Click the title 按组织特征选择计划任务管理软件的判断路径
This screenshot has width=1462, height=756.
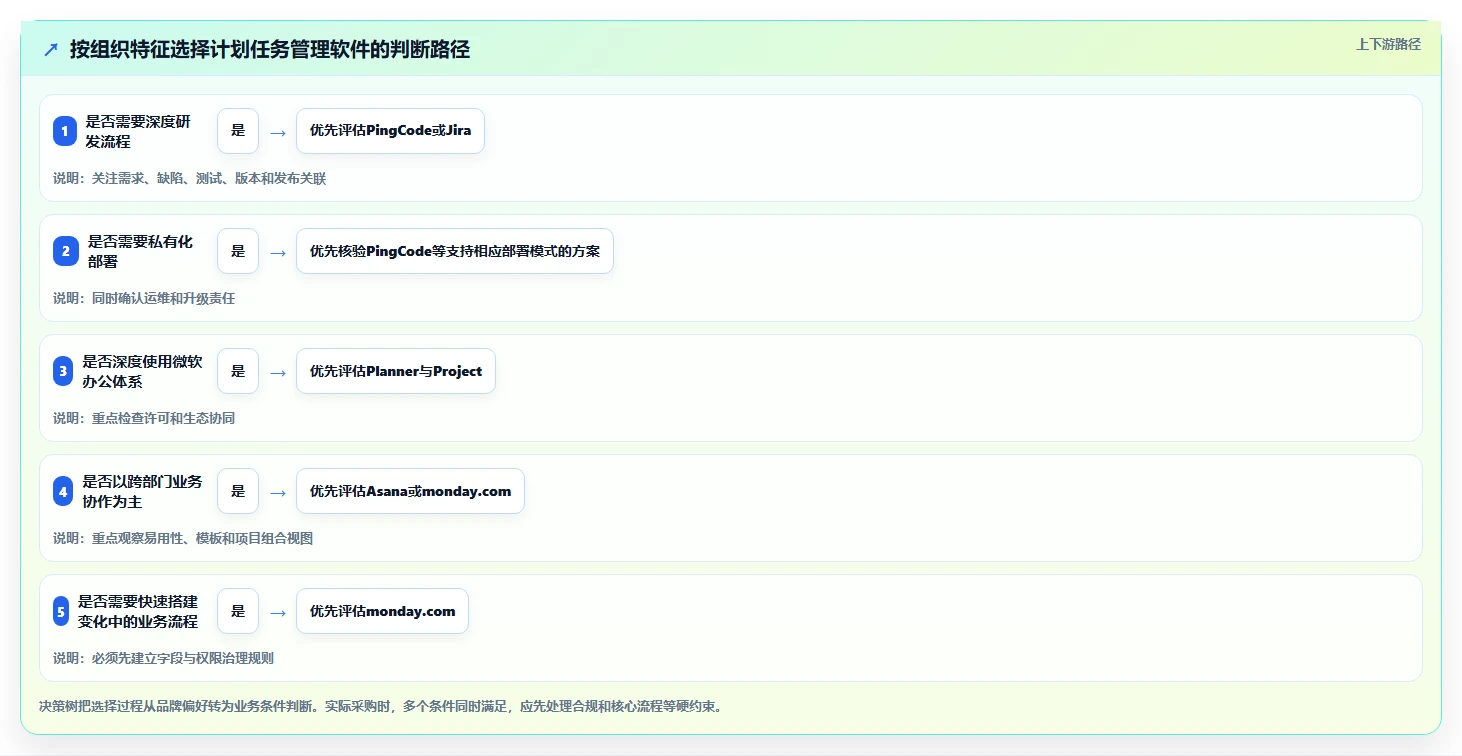270,49
